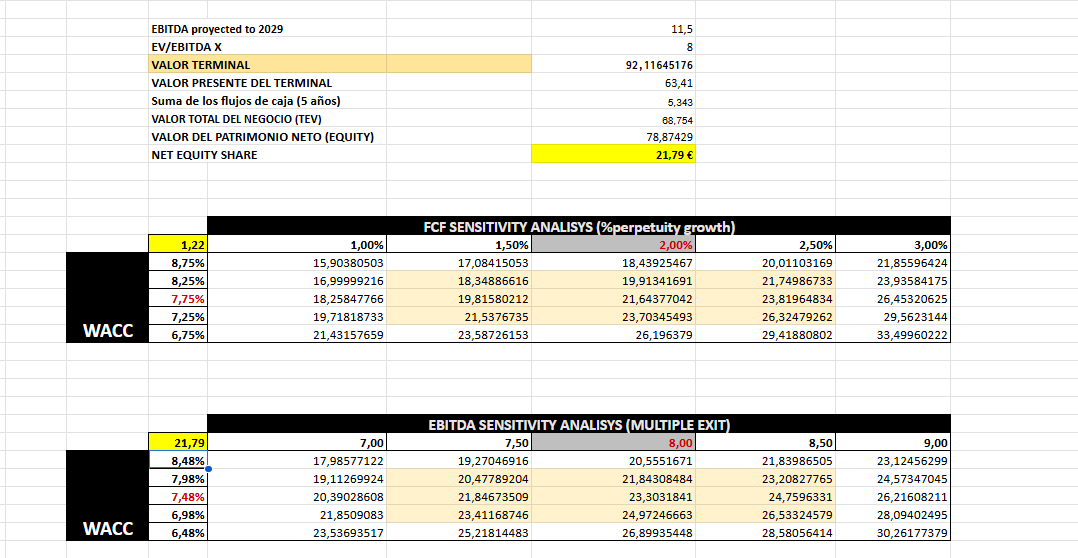Select the 7,00 multiple column header
This screenshot has height=558, width=1078.
pyautogui.click(x=297, y=443)
